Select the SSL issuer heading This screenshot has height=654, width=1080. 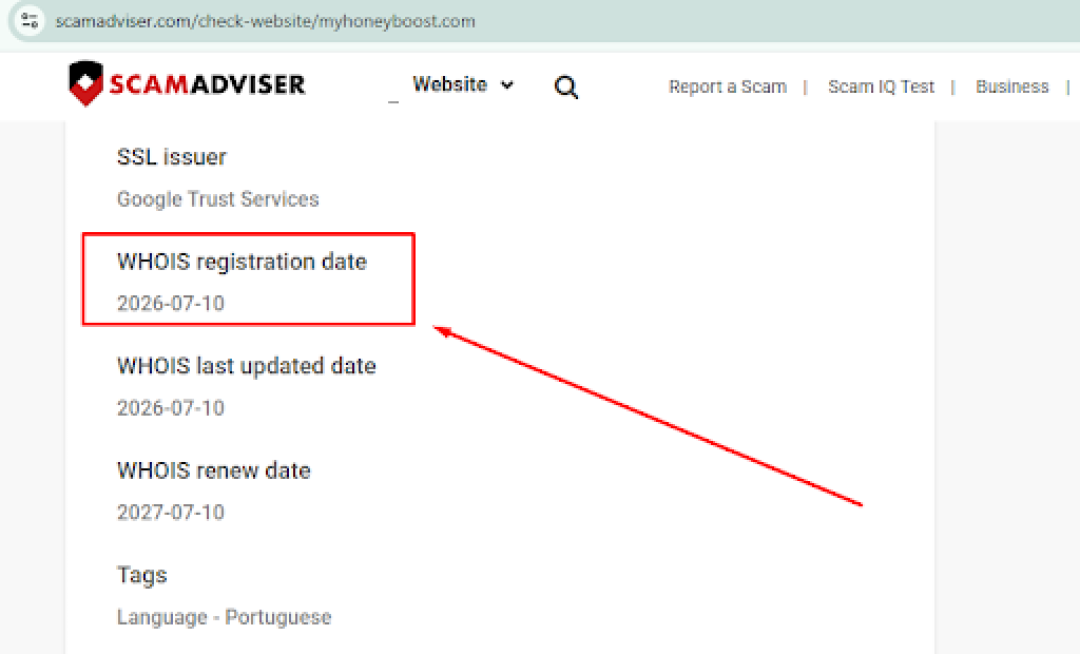click(172, 157)
